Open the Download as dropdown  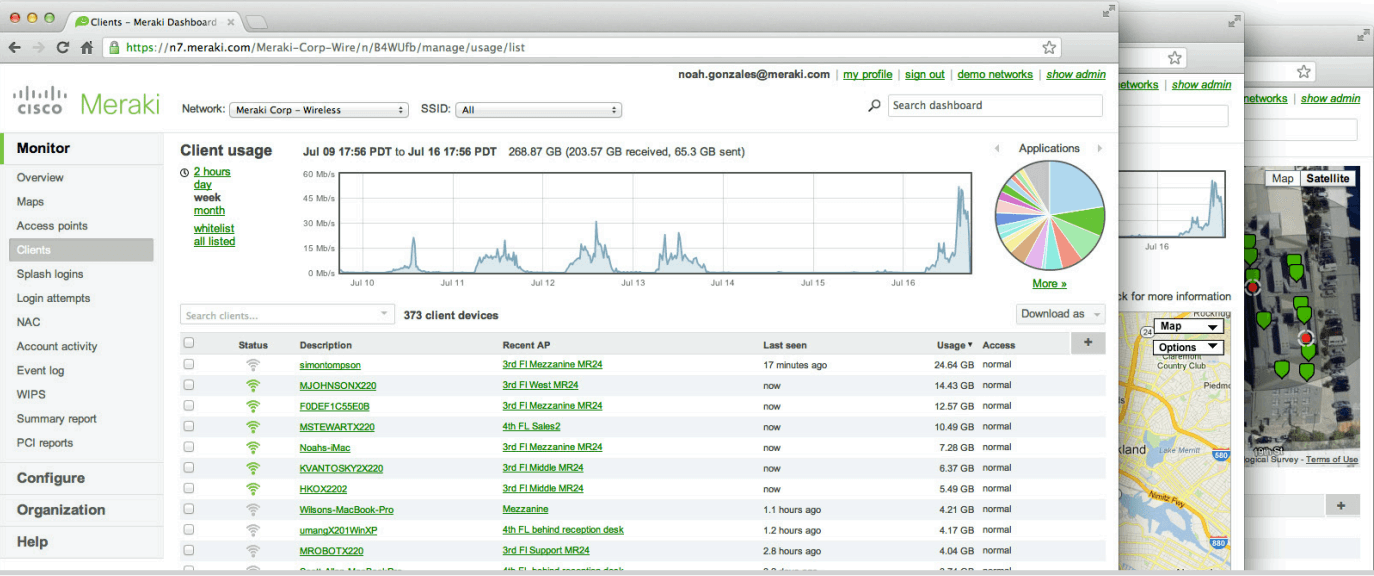tap(1060, 314)
